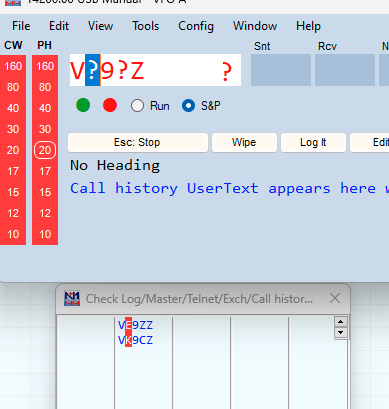Select 10 meter band in CW column
The image size is (389, 409).
tap(13, 234)
